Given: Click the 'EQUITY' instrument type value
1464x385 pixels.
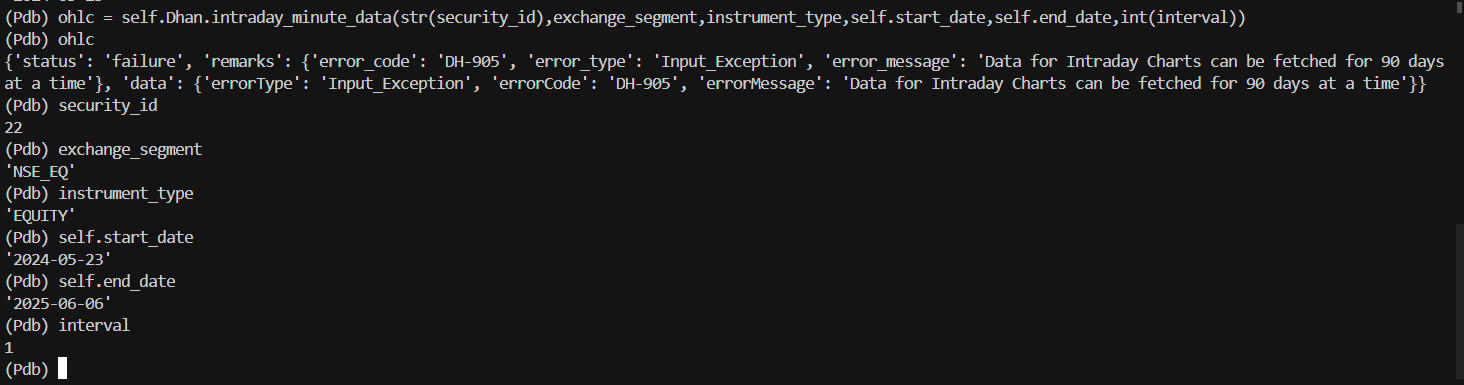Looking at the screenshot, I should (x=40, y=215).
